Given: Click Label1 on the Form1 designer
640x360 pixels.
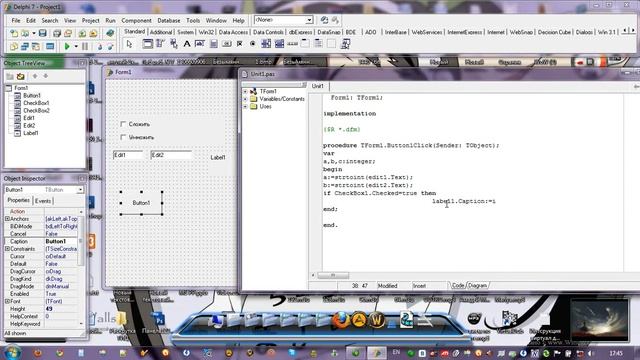Looking at the screenshot, I should (x=218, y=157).
